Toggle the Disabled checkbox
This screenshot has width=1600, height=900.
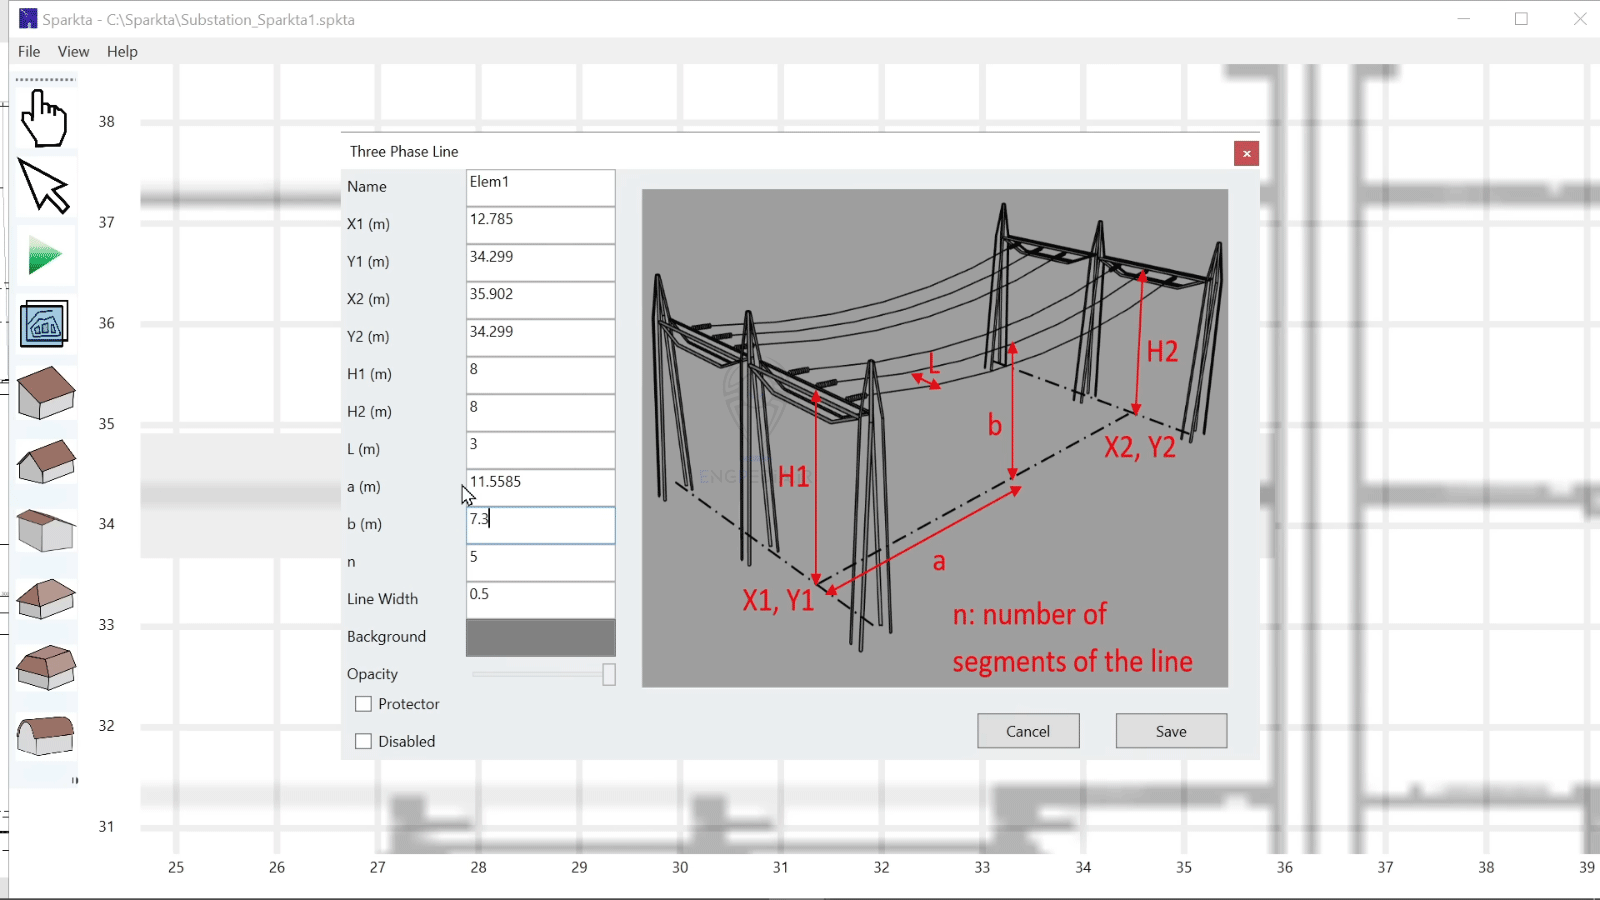[x=364, y=741]
